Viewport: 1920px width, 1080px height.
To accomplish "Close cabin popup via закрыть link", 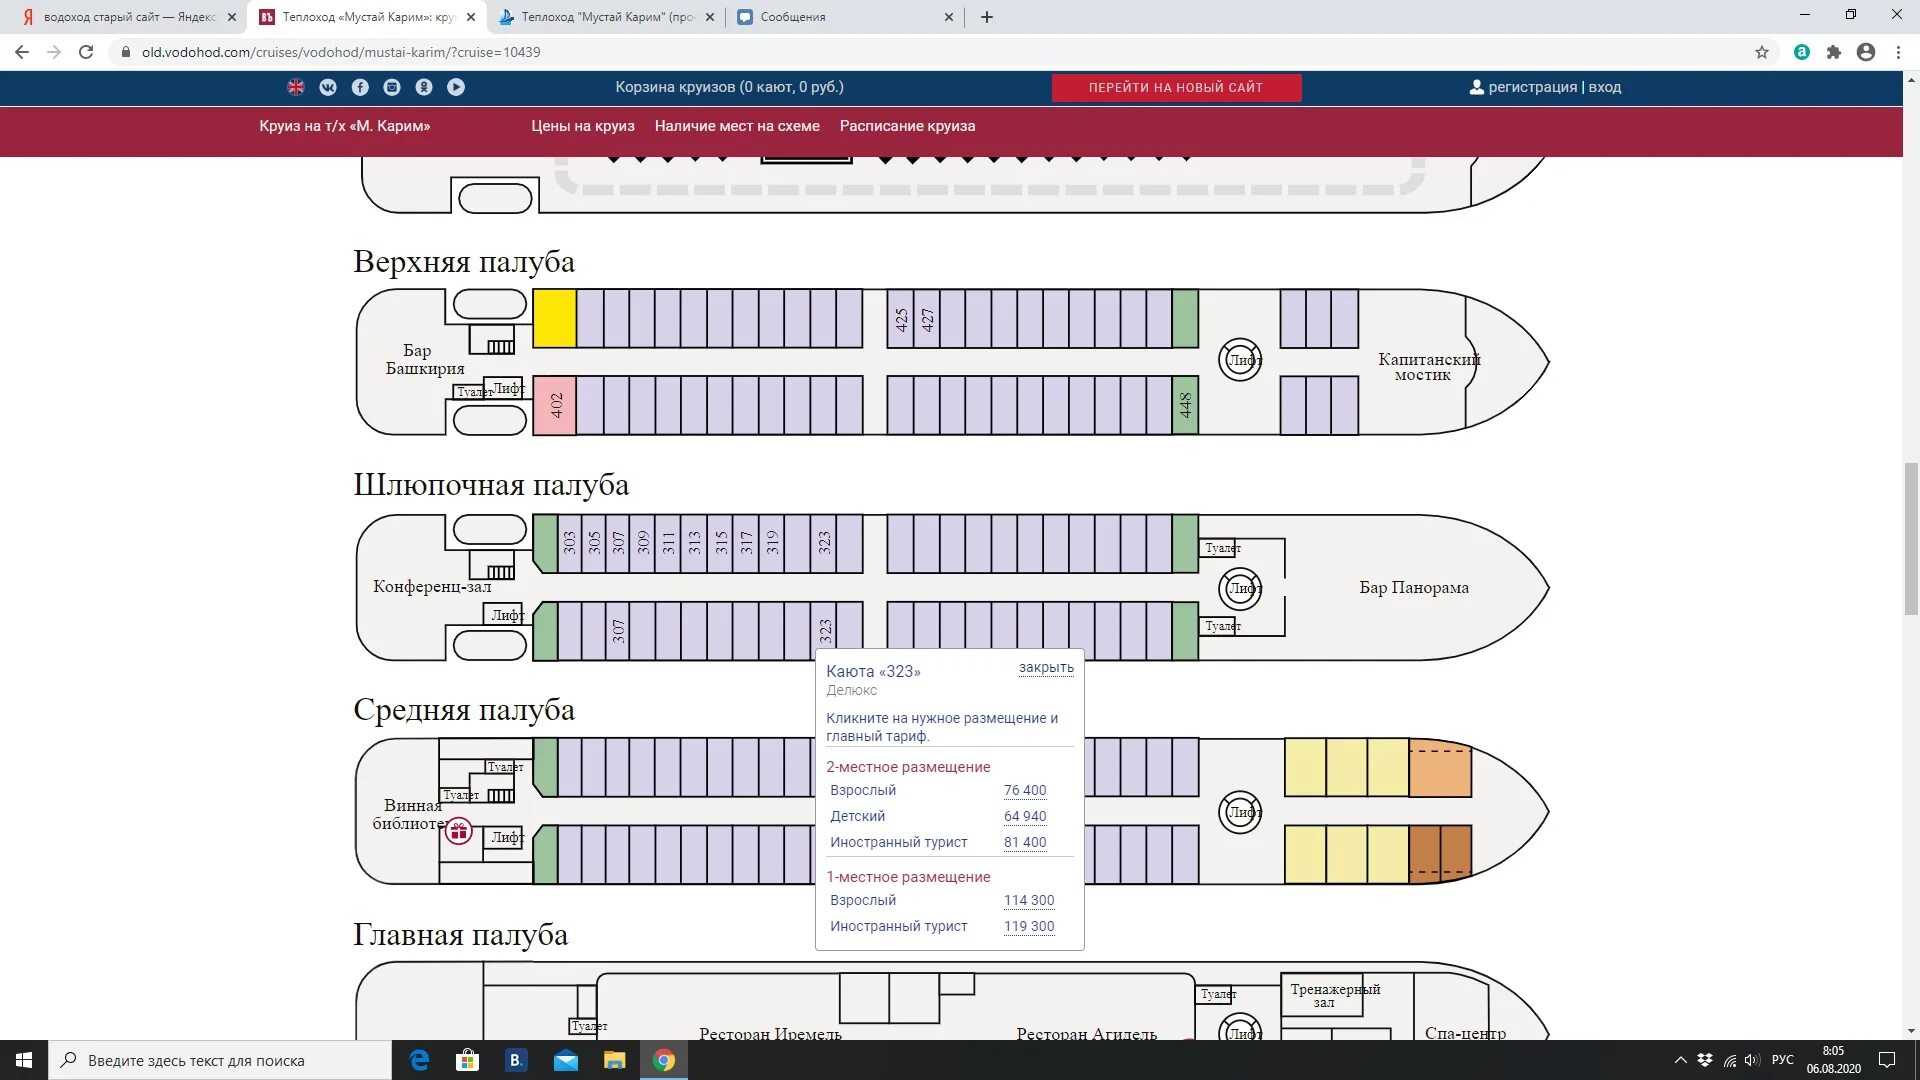I will [x=1046, y=668].
